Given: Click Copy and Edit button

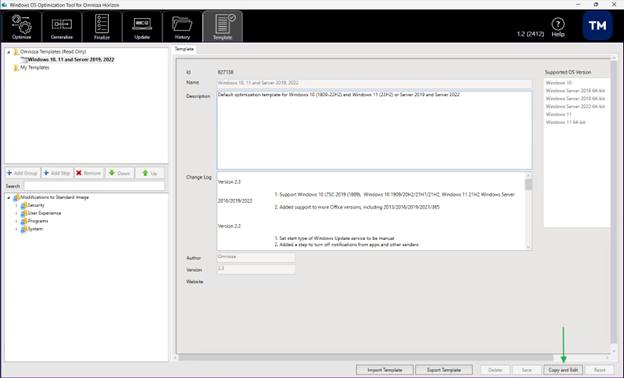Looking at the screenshot, I should pos(563,370).
